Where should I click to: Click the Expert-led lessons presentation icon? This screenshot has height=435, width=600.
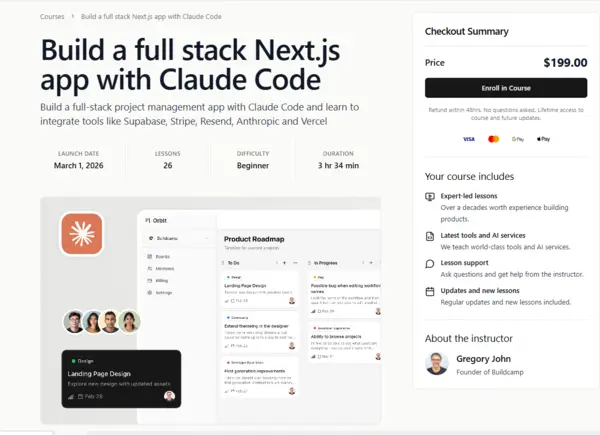[430, 197]
